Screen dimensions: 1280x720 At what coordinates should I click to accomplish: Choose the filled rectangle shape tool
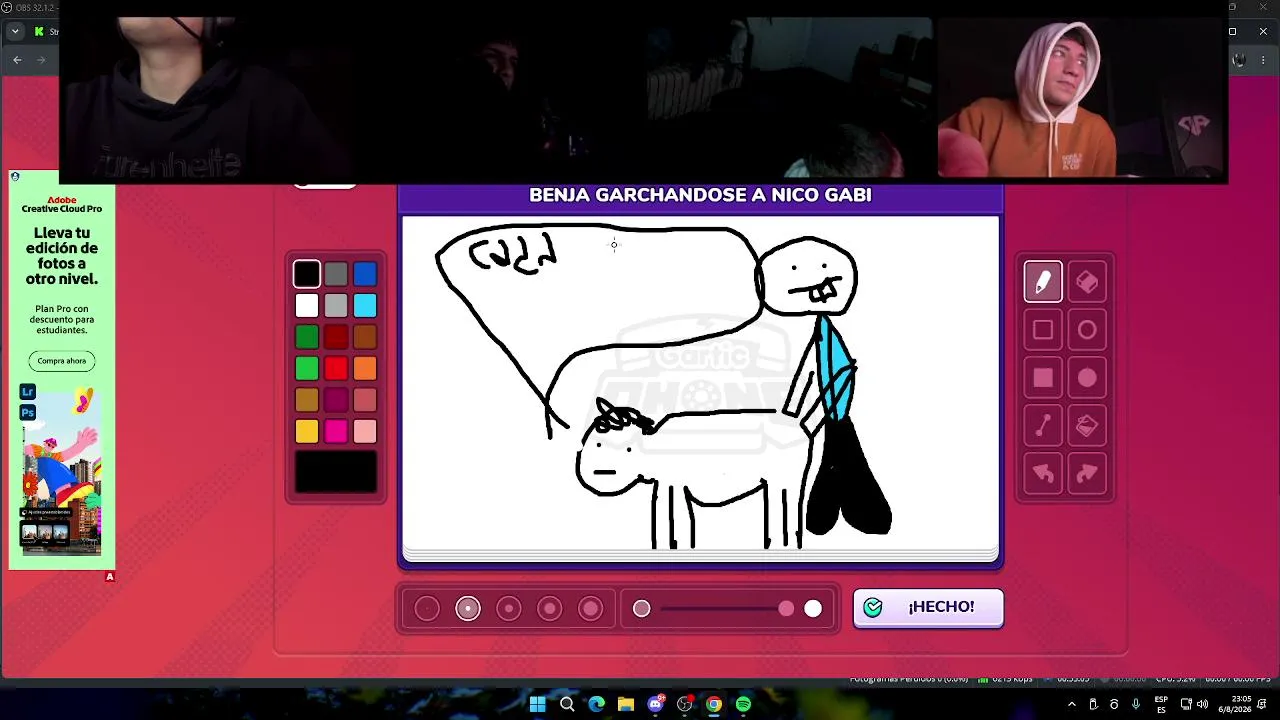coord(1043,378)
